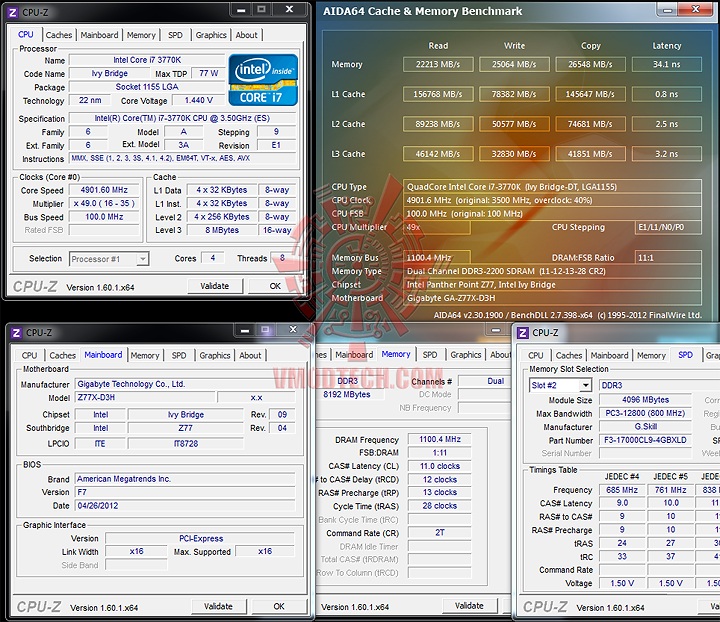Click the DRAM Frequency 1100.4 MHz field
720x622 pixels.
click(x=439, y=439)
